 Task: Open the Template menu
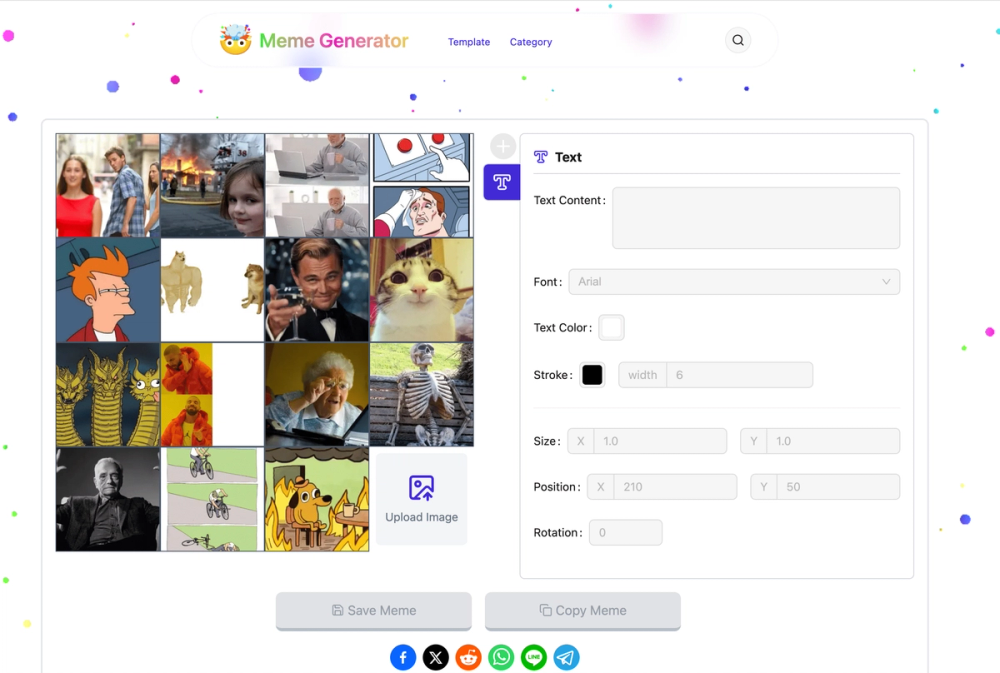pos(469,42)
